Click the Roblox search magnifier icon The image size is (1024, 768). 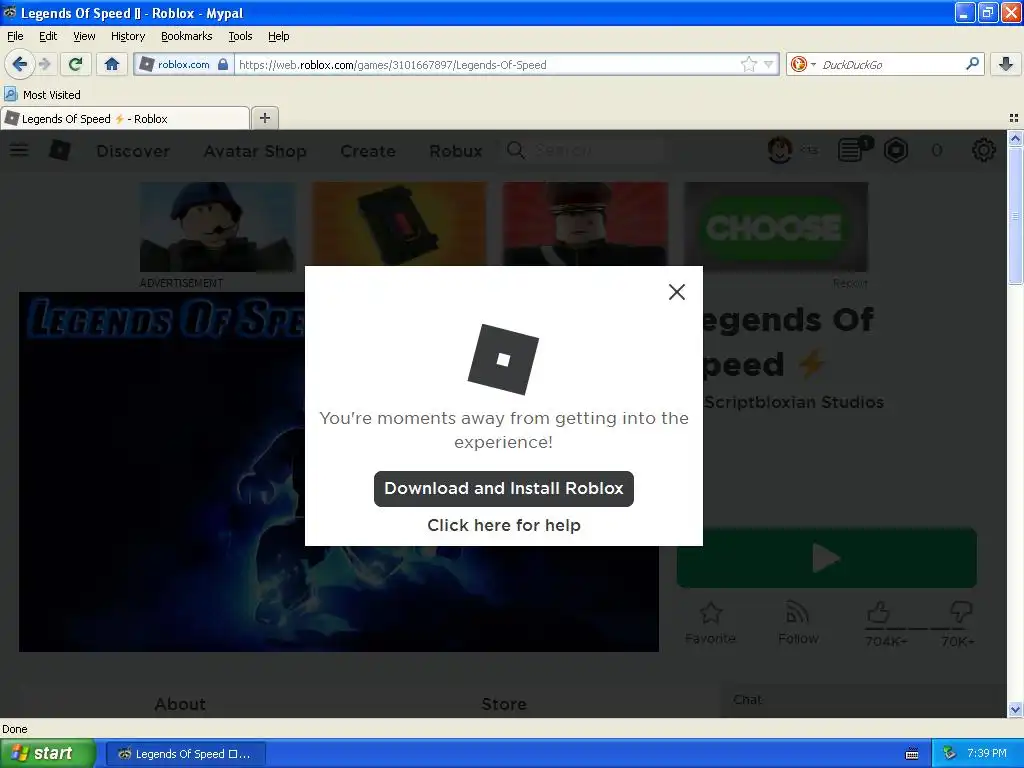coord(516,151)
